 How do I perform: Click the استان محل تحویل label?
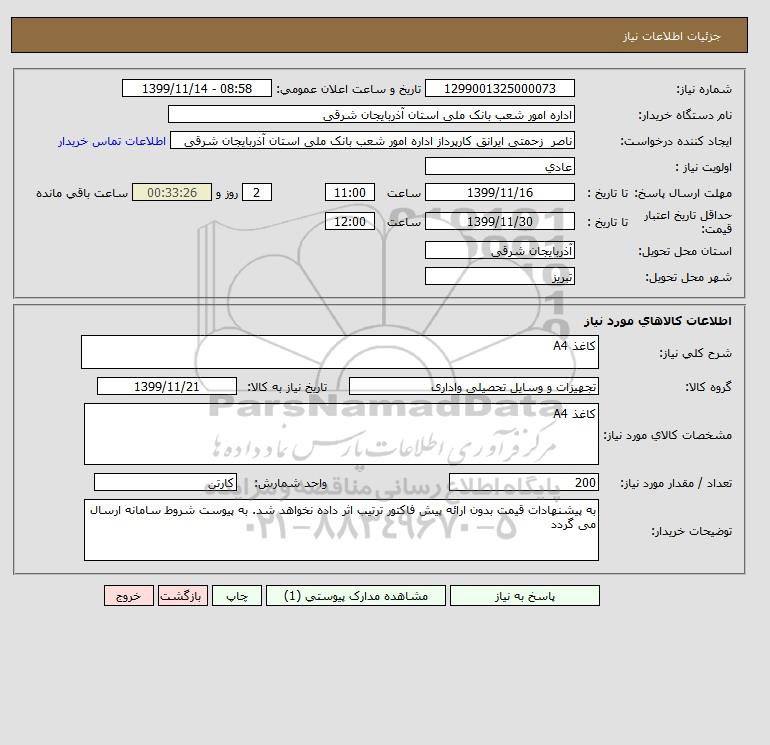[x=685, y=251]
